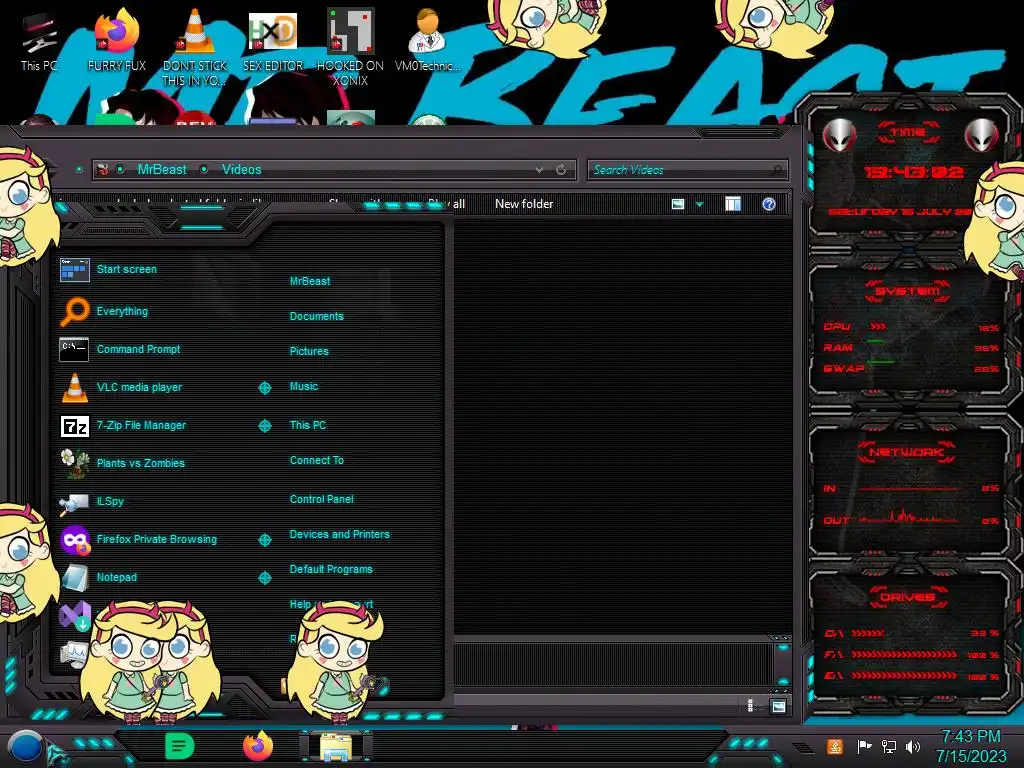
Task: Open SEX EDITOR HxD desktop shortcut
Action: coord(273,40)
